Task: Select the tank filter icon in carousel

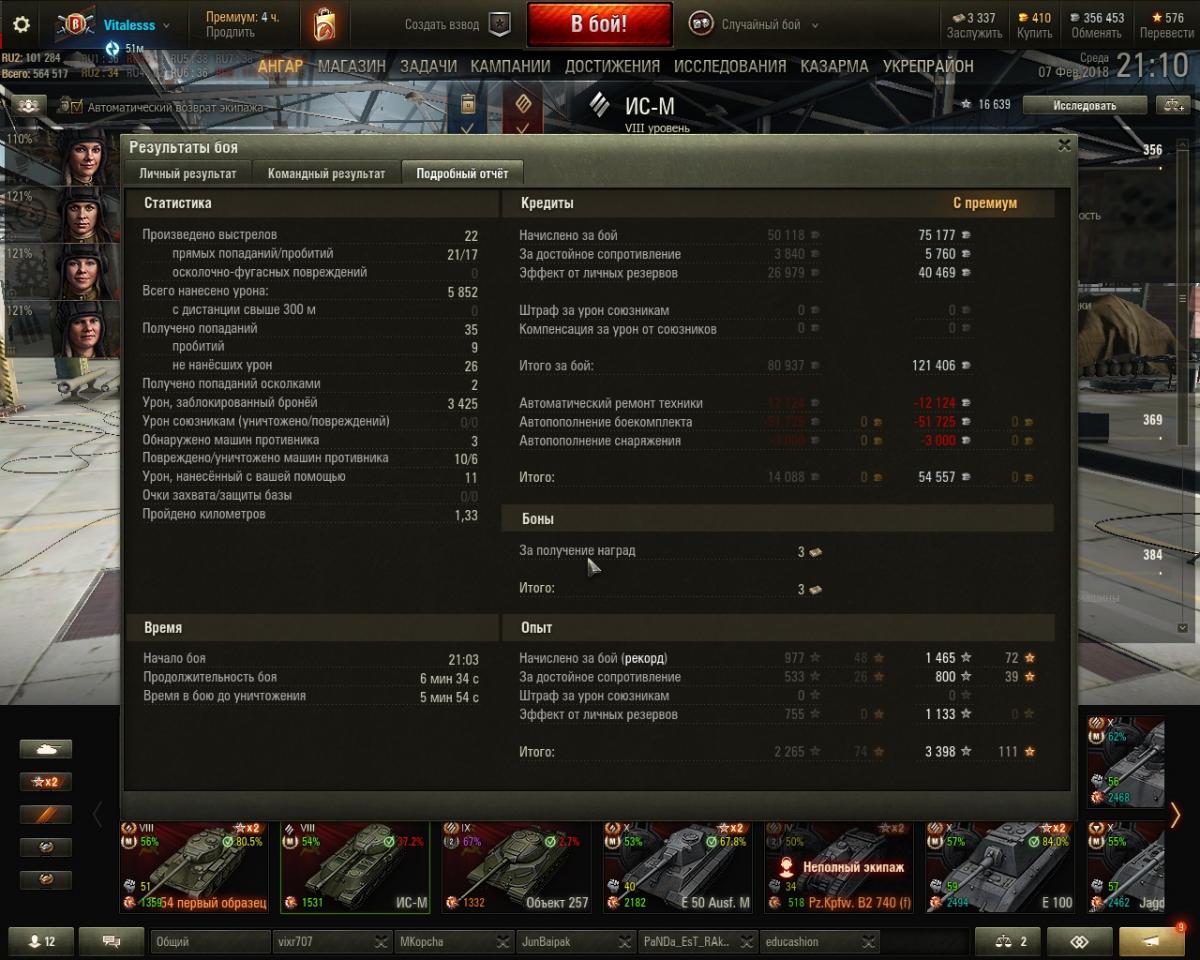Action: pos(46,749)
